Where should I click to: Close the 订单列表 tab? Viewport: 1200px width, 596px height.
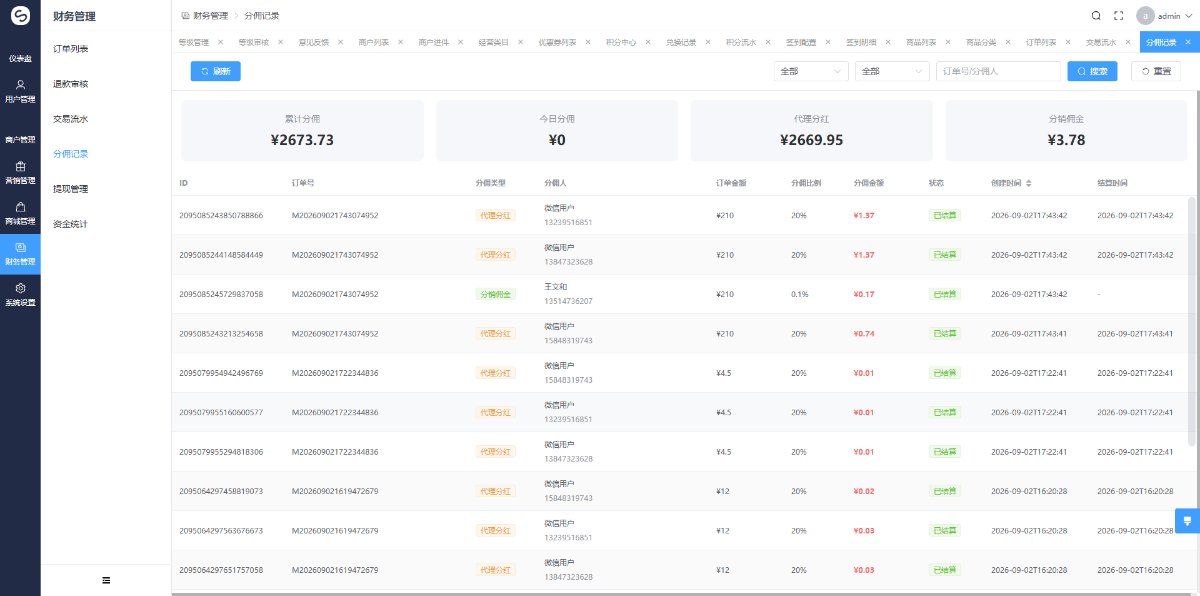point(1068,42)
